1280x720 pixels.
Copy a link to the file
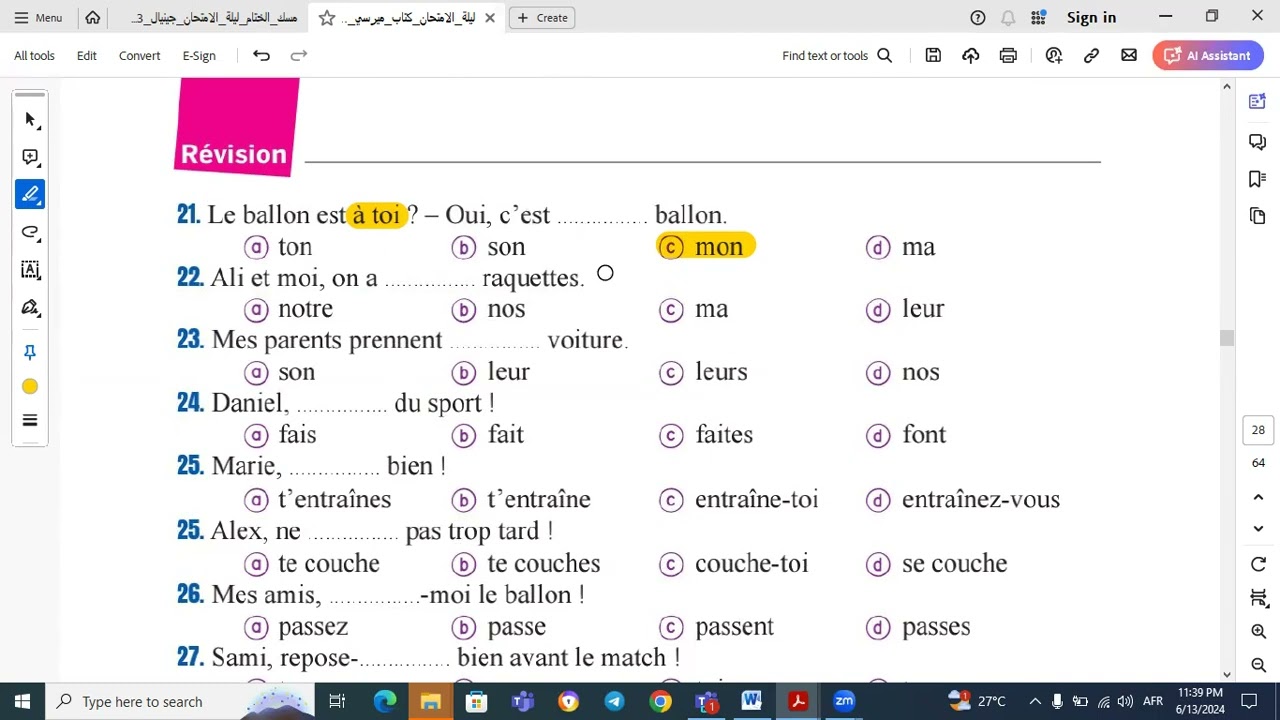(1091, 56)
